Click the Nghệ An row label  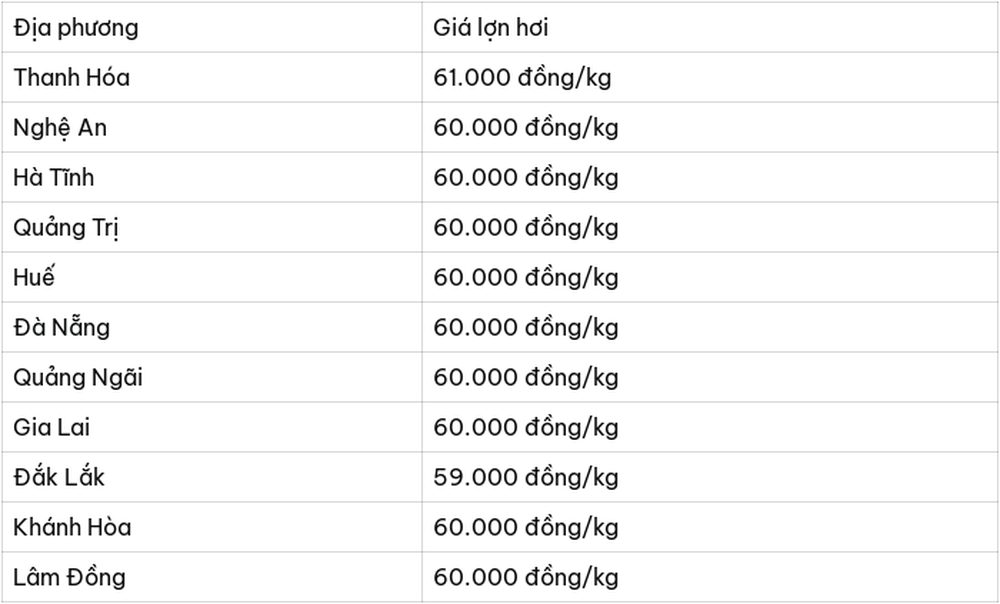point(212,128)
